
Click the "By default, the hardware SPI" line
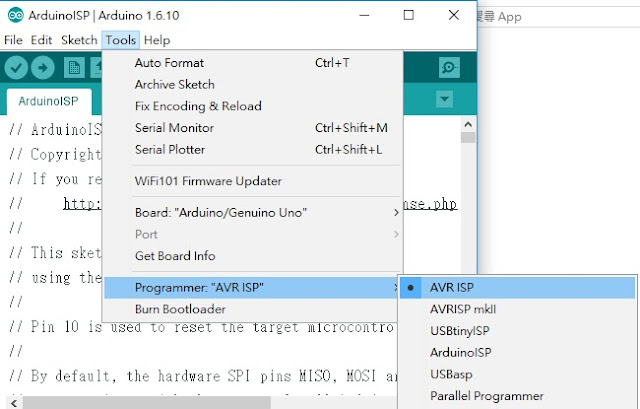[203, 376]
